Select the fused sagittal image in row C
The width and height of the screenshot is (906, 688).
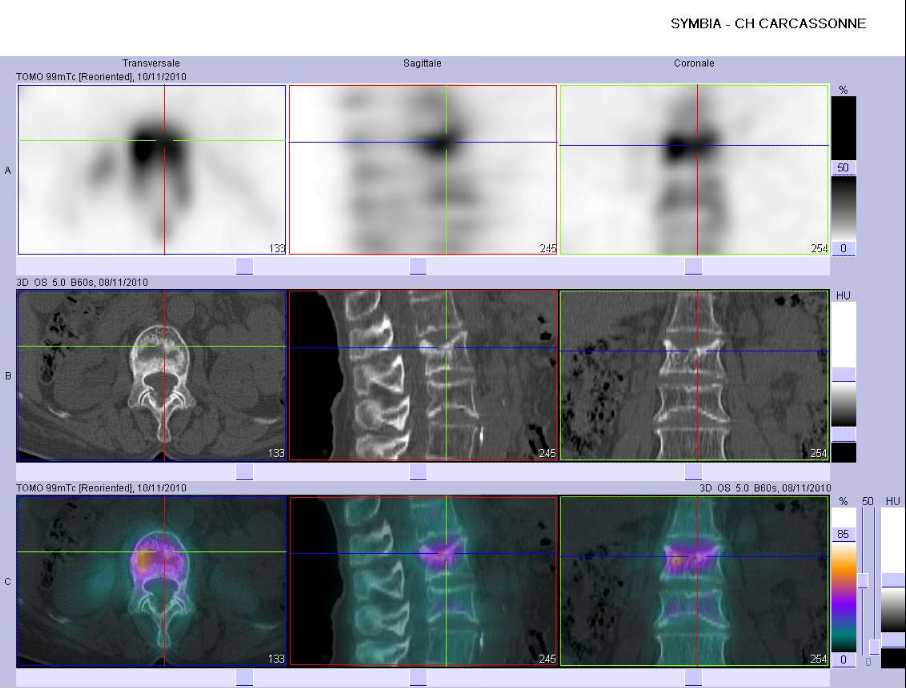(423, 581)
